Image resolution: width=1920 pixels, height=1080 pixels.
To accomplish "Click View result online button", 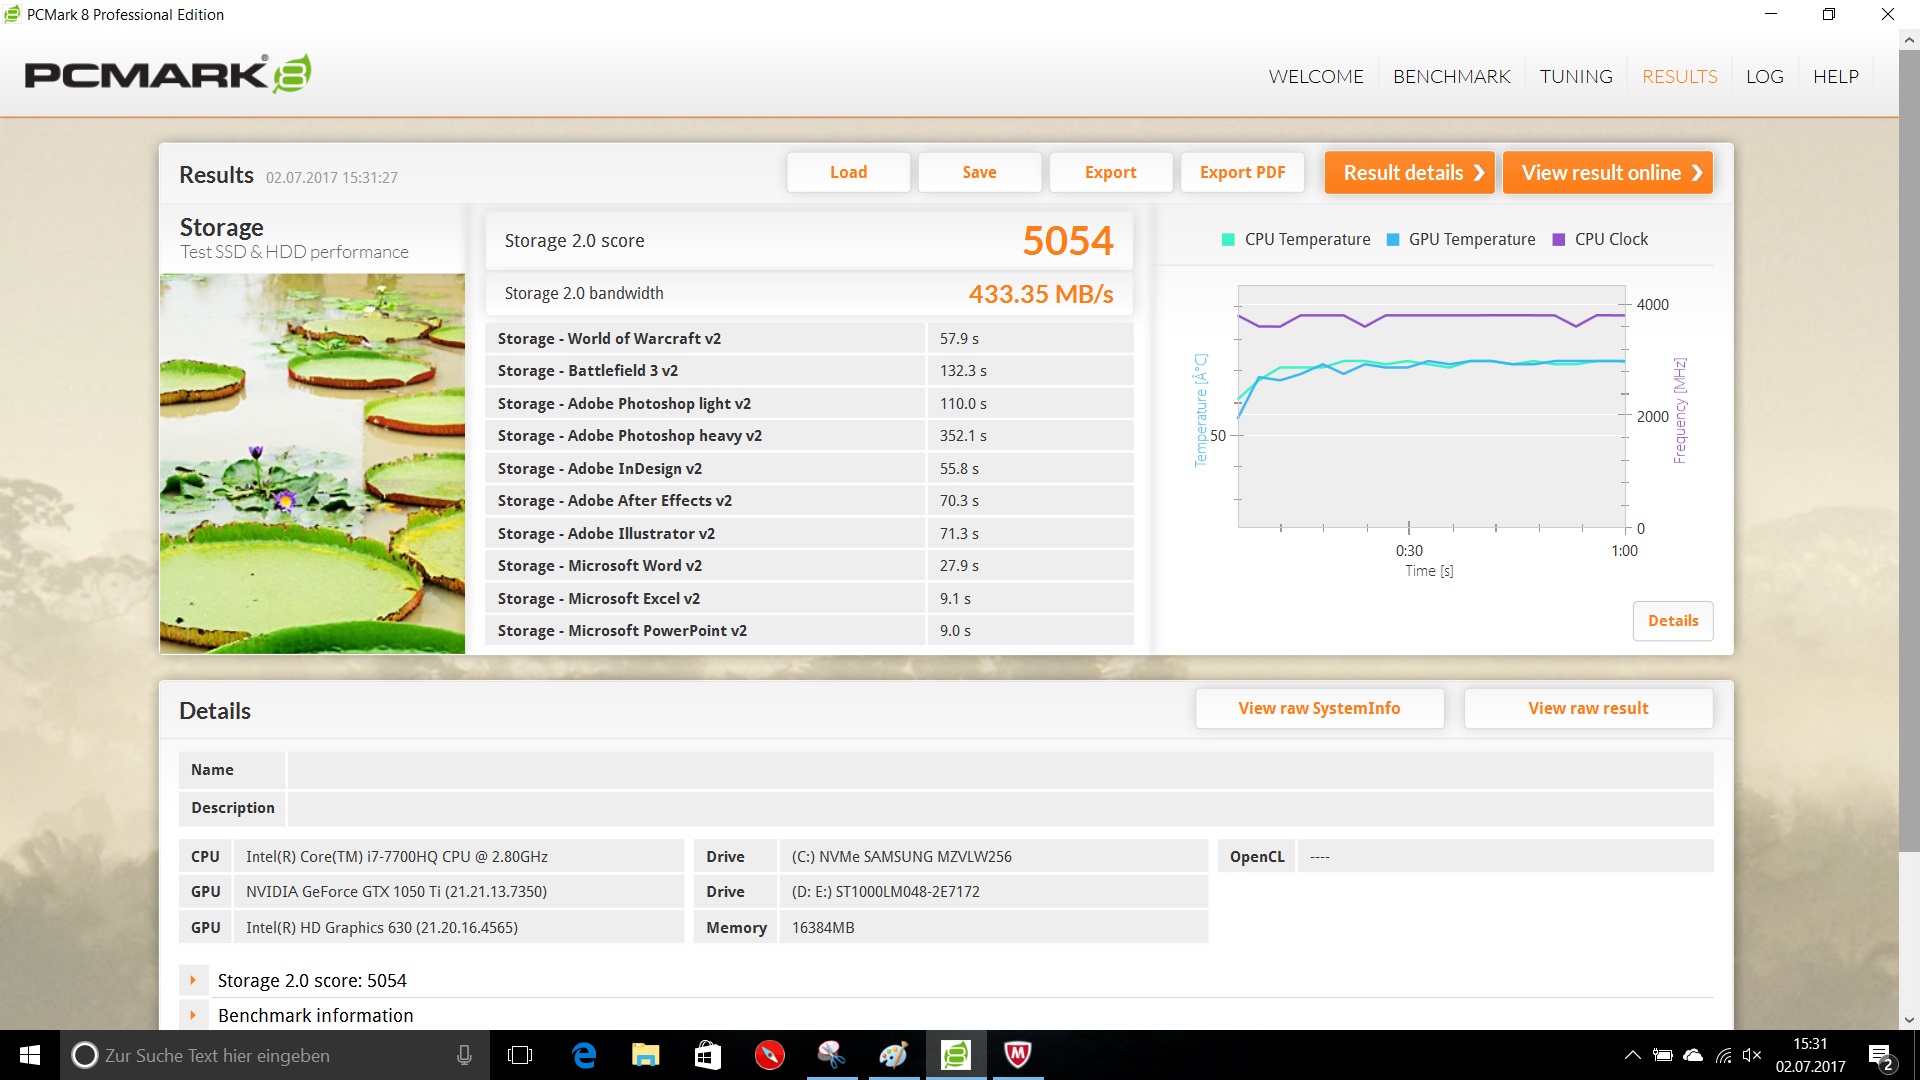I will point(1608,172).
